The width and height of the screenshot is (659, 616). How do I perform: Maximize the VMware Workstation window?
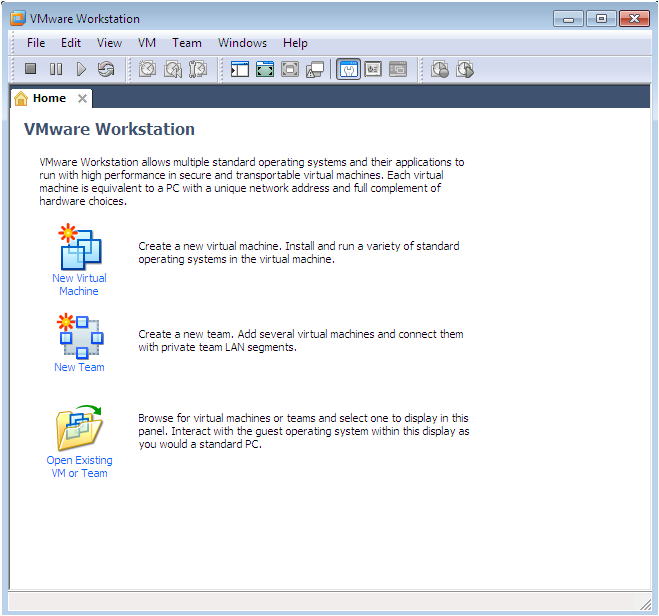[601, 19]
